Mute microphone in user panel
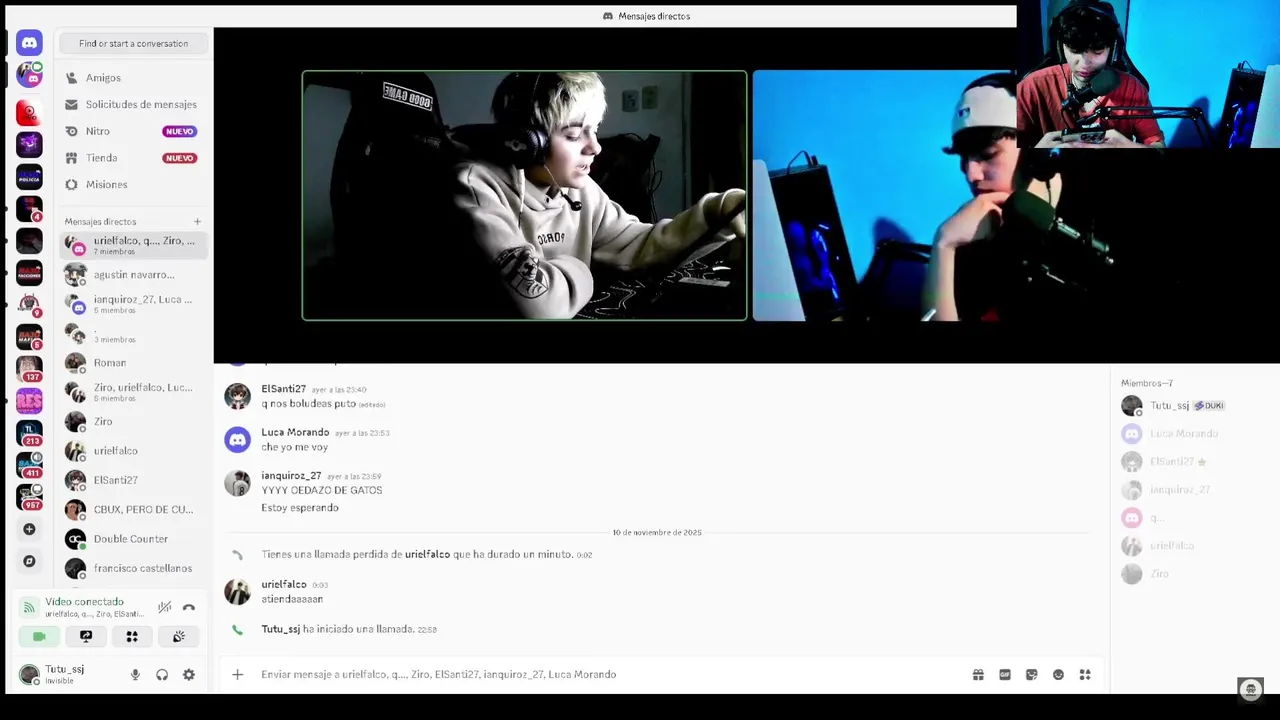 coord(135,675)
